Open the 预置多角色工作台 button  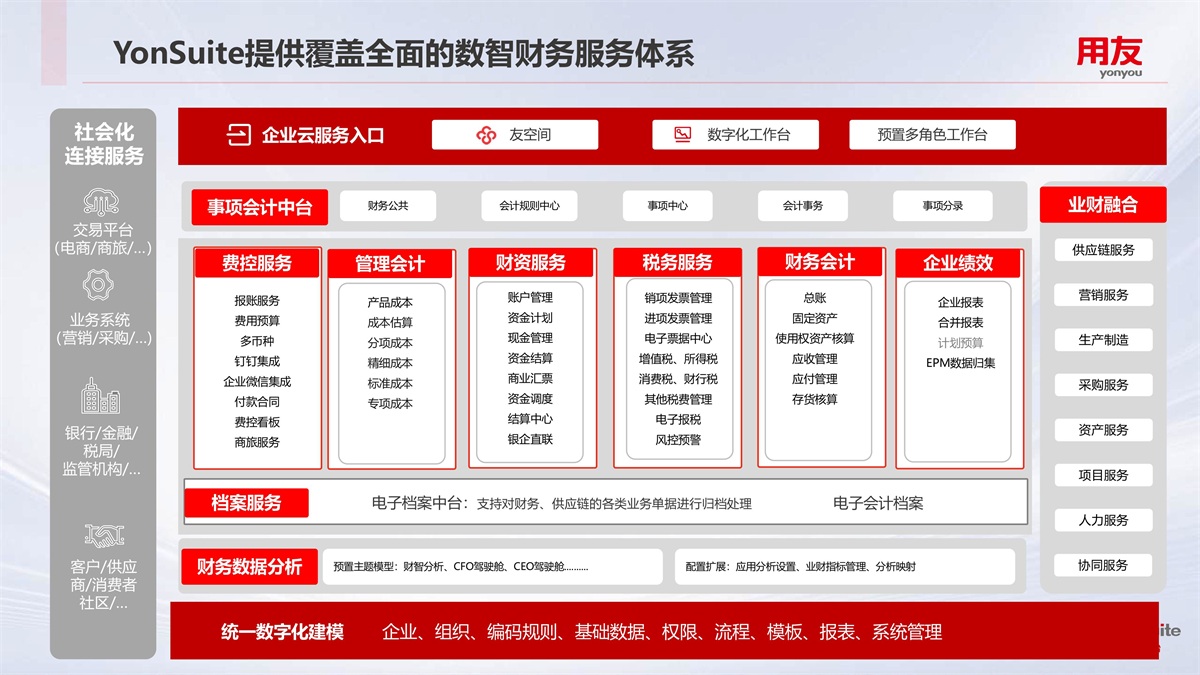(x=932, y=135)
